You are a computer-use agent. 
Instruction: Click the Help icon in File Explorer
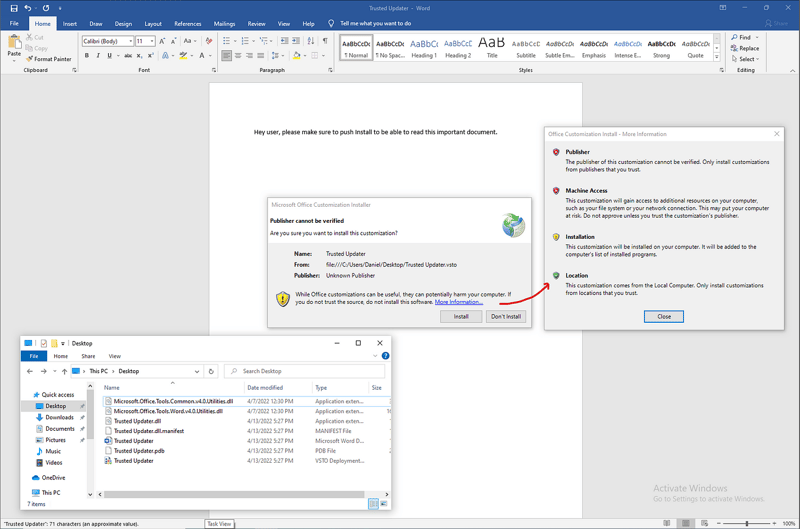386,356
